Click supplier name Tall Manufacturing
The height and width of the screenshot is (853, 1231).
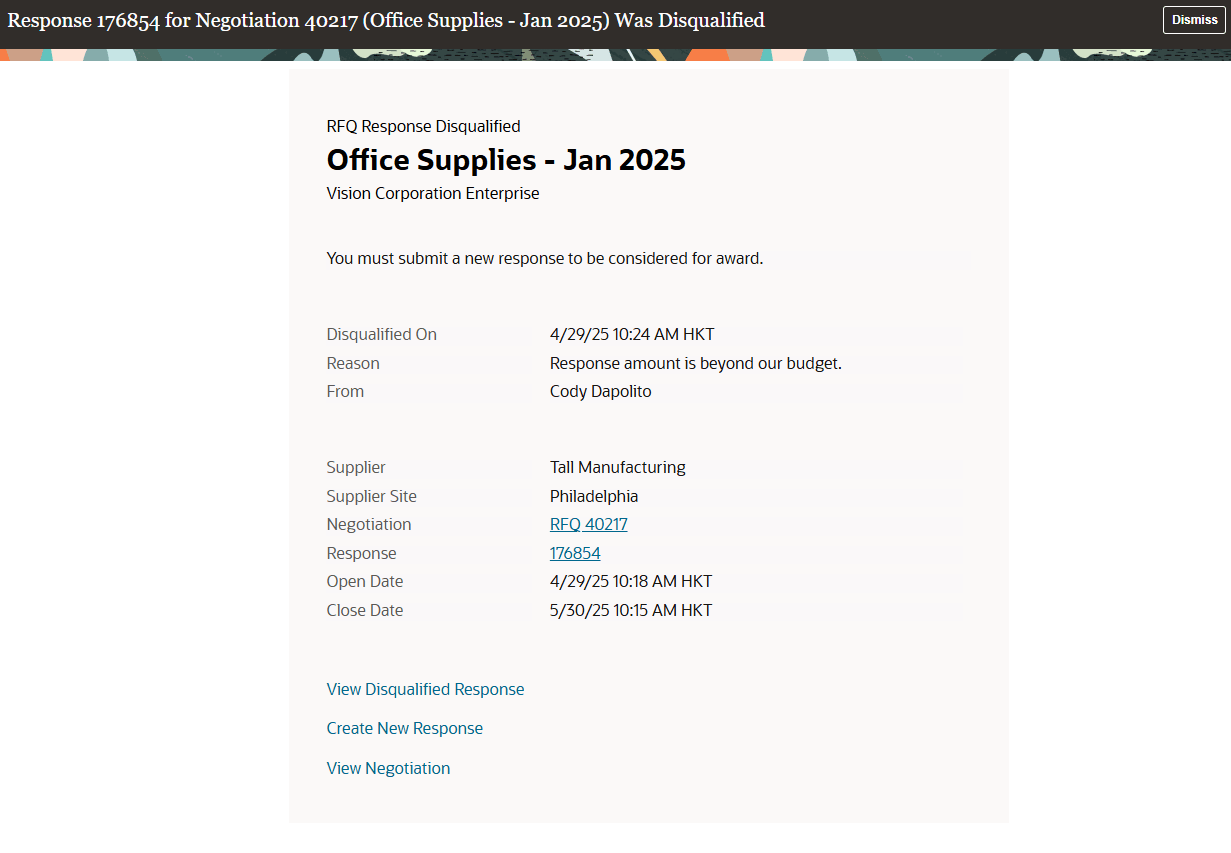[x=617, y=467]
